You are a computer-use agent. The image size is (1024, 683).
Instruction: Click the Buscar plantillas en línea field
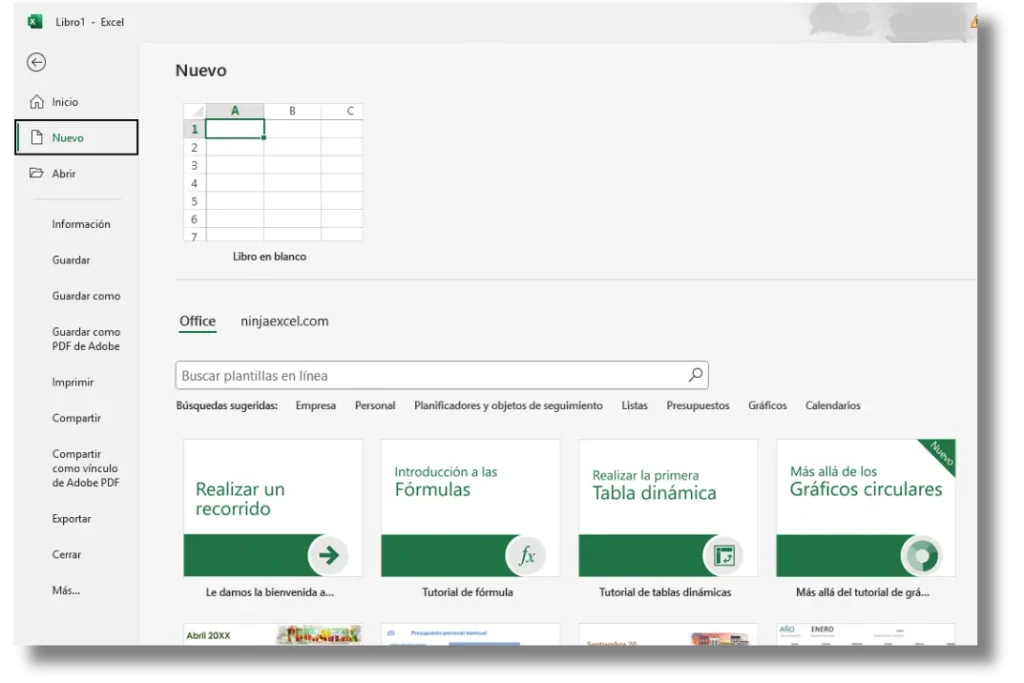click(x=442, y=375)
